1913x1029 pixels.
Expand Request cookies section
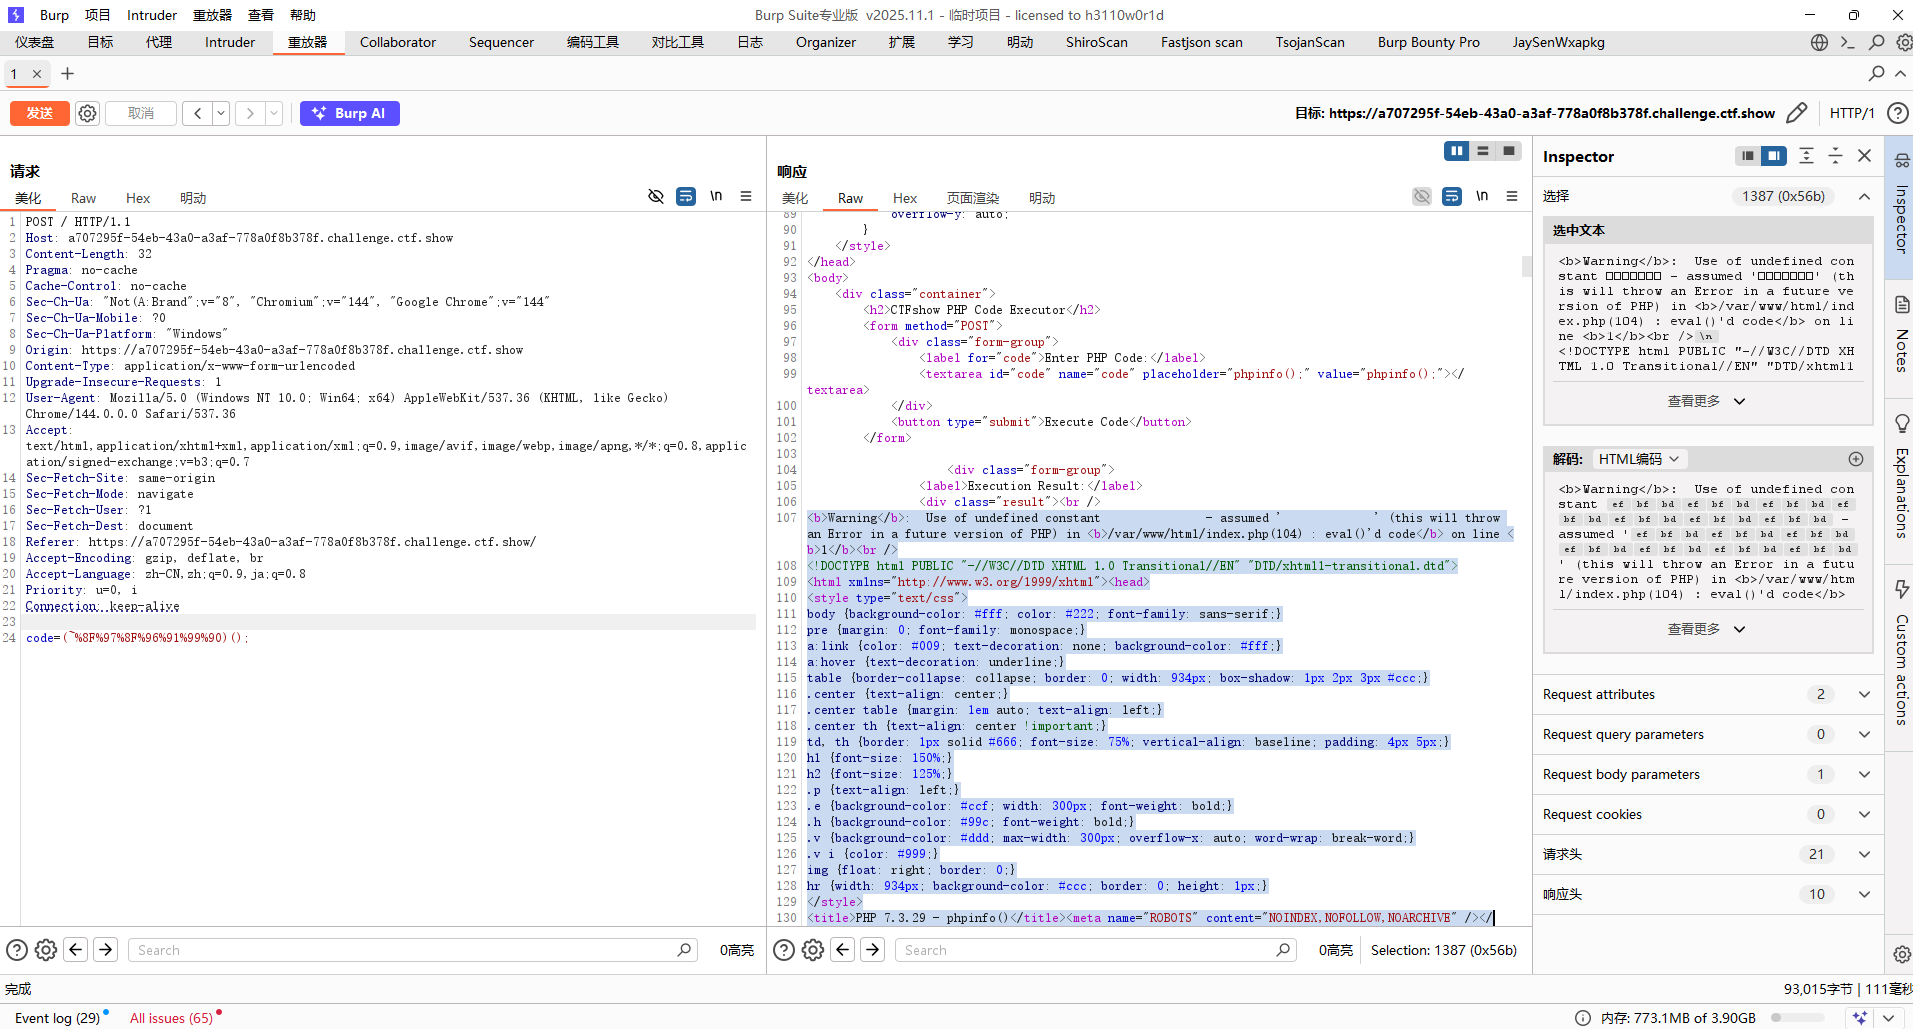(1706, 814)
